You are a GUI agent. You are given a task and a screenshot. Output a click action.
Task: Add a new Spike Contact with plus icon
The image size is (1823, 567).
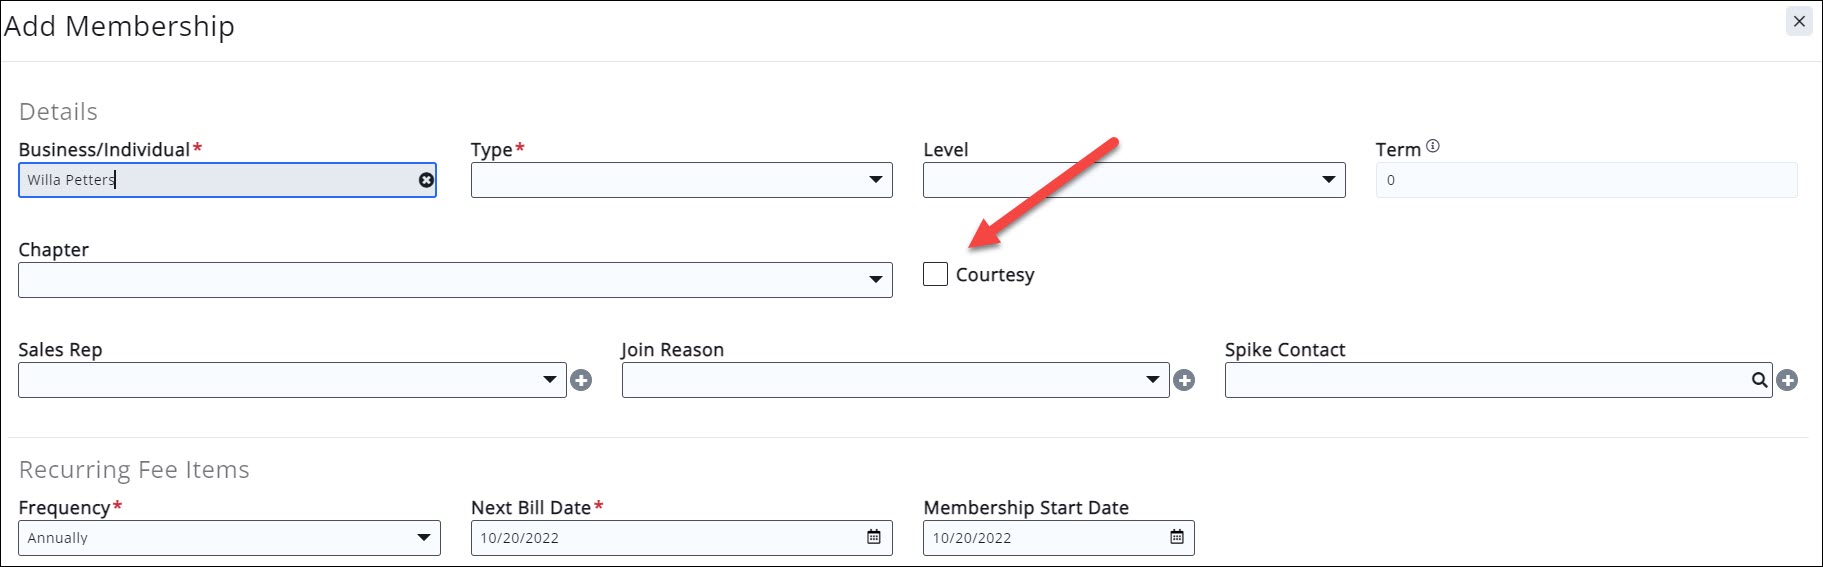pos(1787,380)
